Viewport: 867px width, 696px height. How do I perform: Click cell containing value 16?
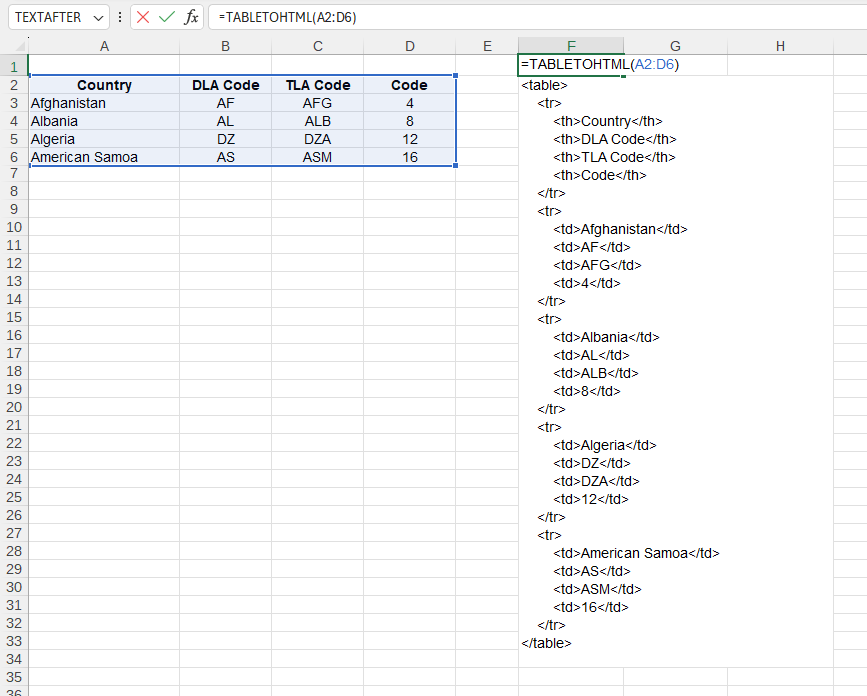click(x=410, y=157)
